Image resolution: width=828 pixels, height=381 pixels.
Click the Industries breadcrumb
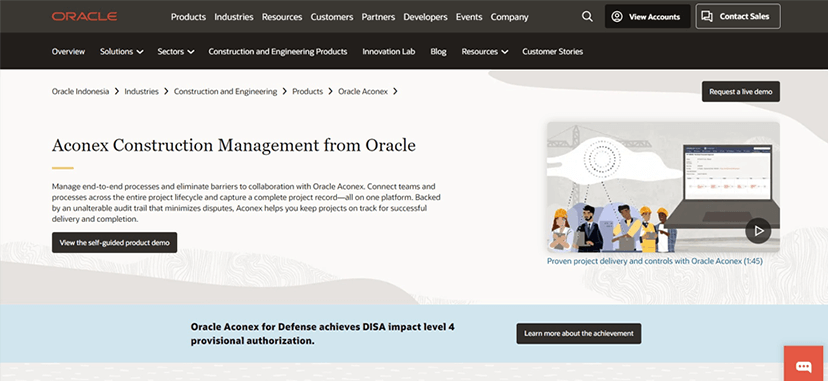click(x=142, y=91)
